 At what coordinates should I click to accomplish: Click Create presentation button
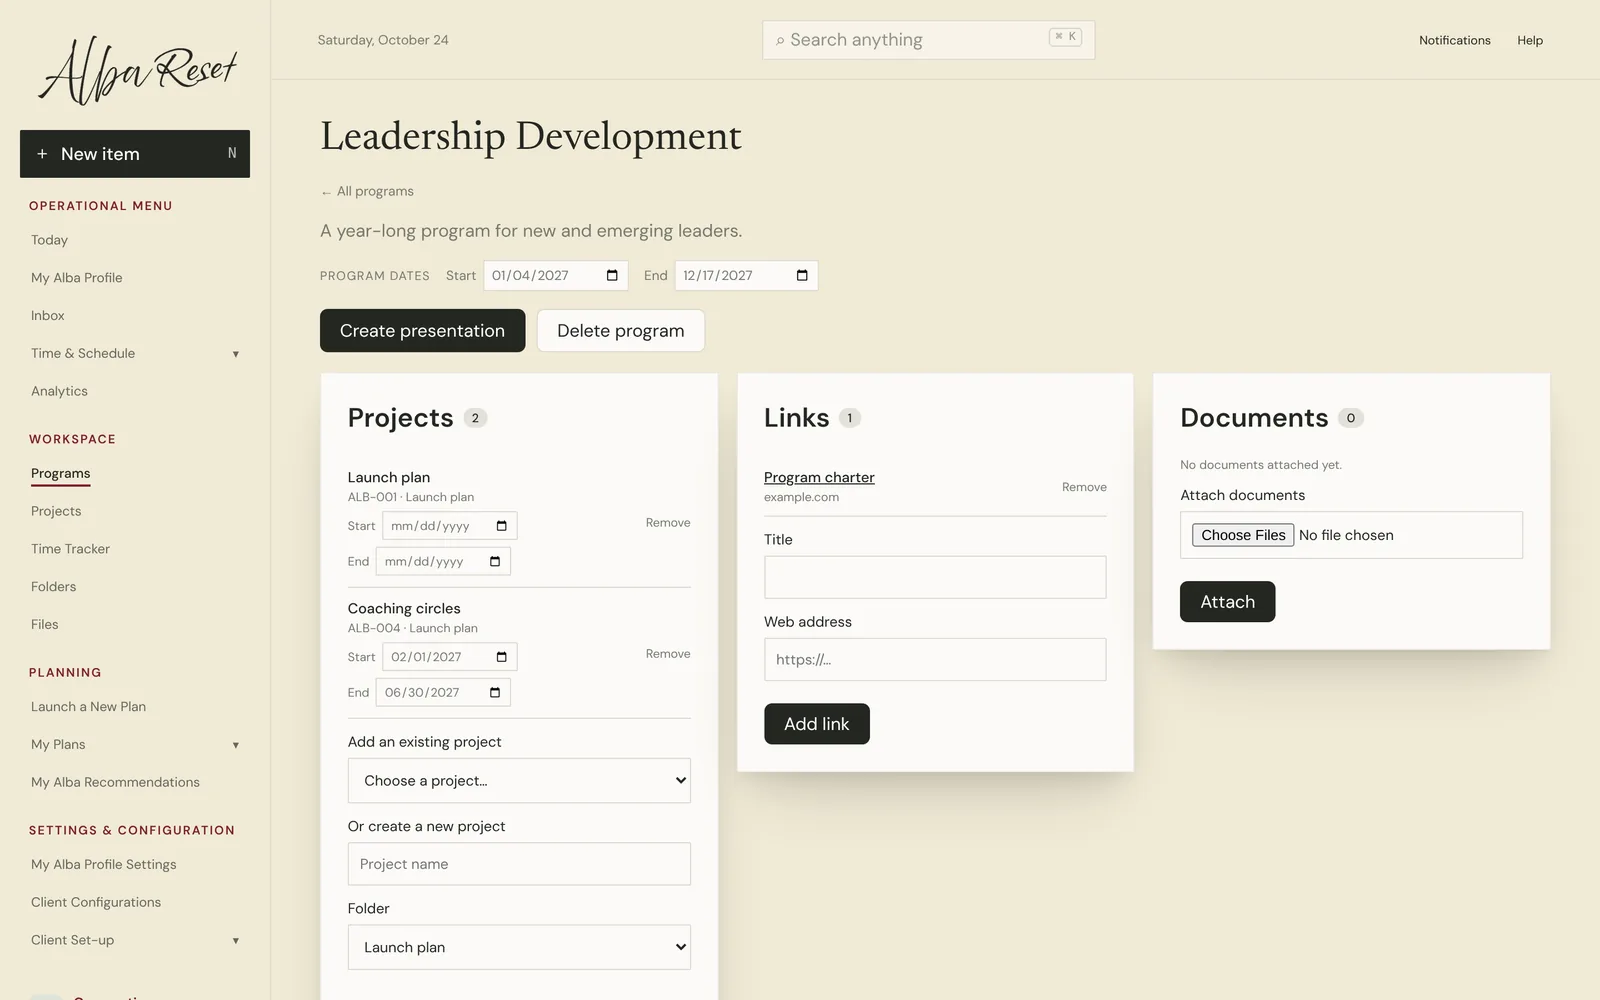[422, 331]
